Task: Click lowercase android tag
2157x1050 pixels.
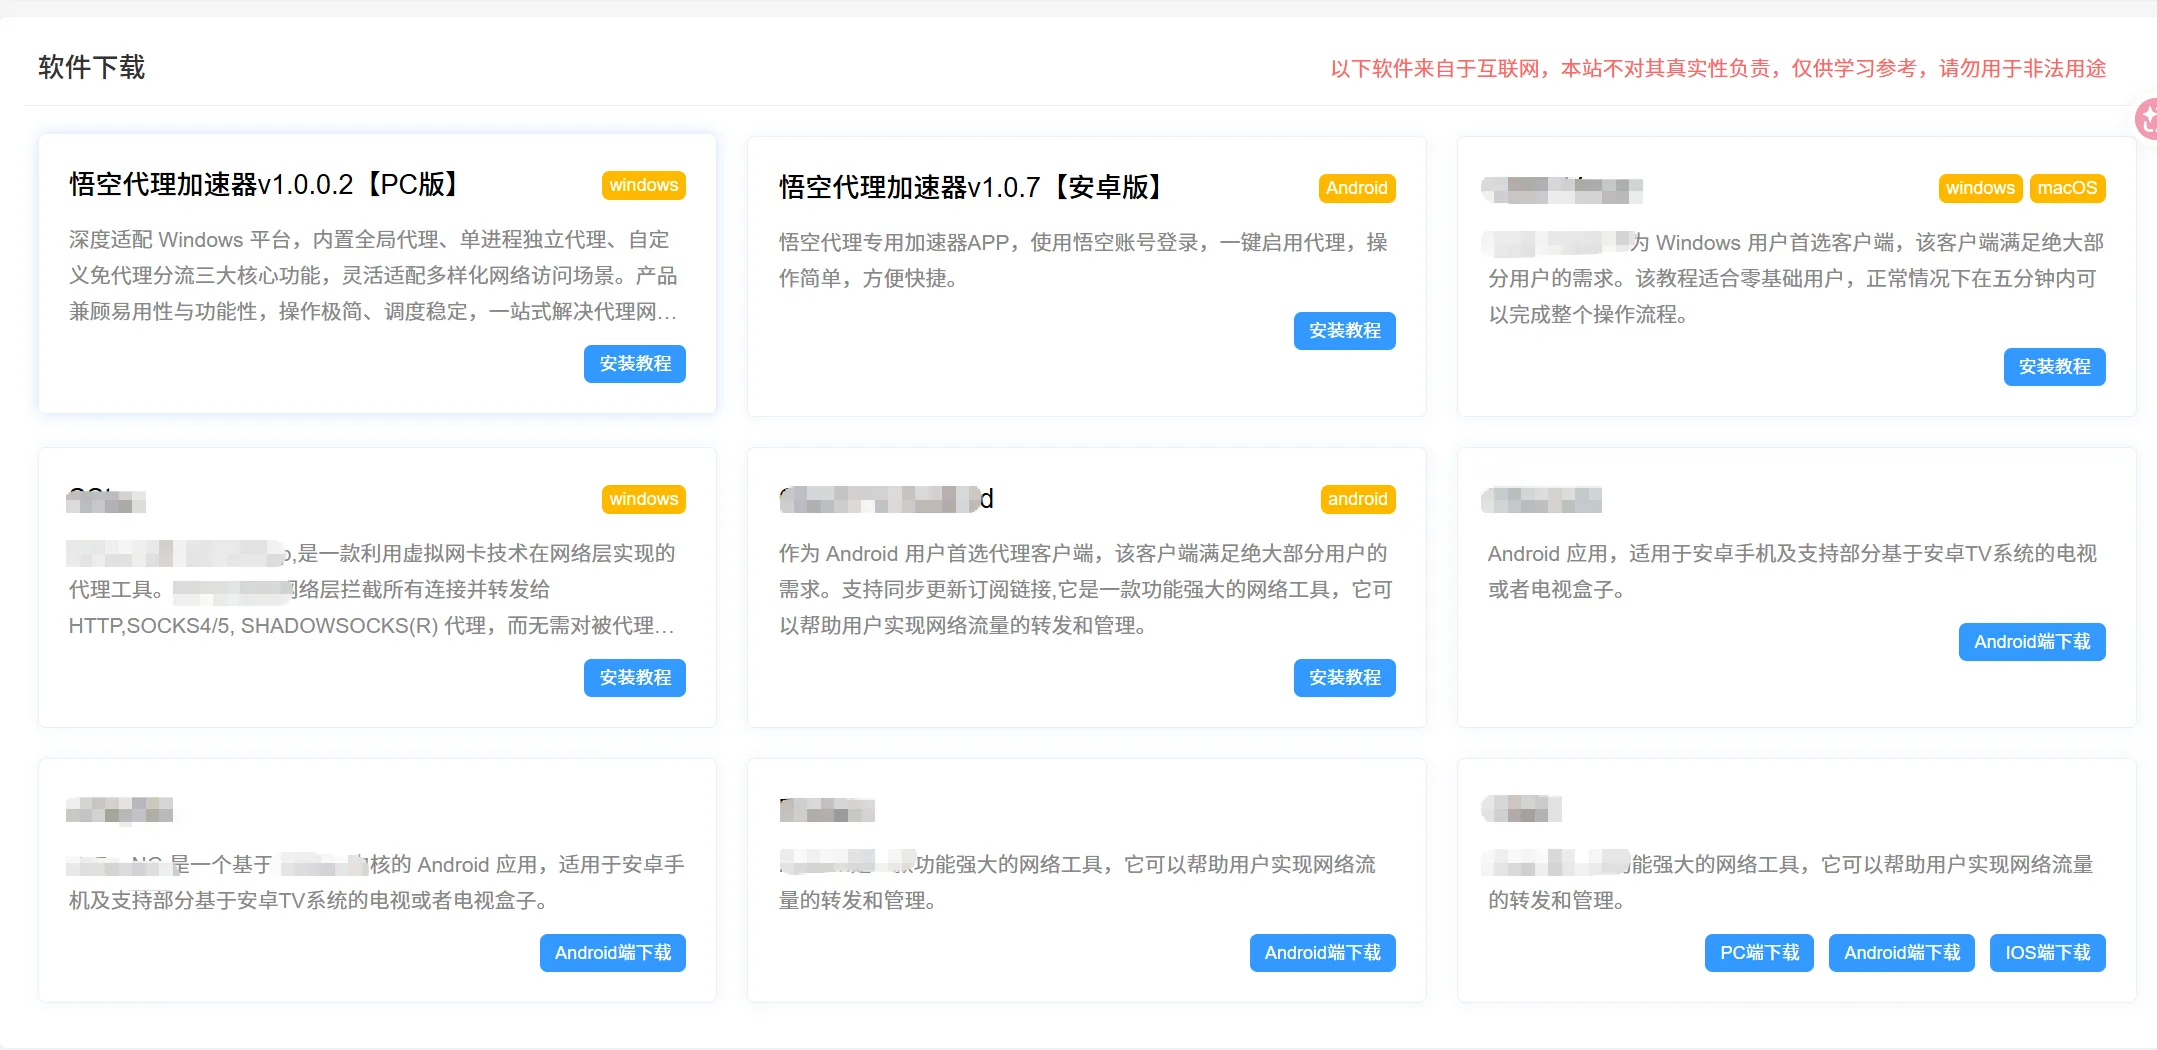Action: tap(1357, 499)
